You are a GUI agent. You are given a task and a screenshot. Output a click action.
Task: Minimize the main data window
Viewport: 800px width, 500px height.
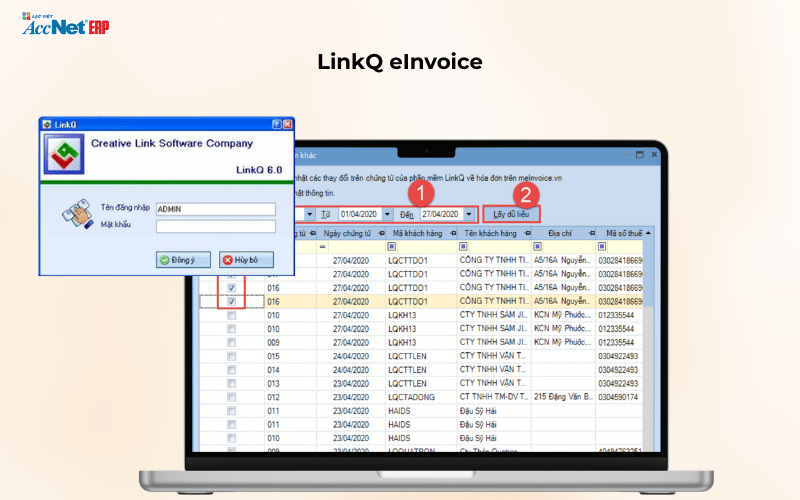(x=626, y=155)
